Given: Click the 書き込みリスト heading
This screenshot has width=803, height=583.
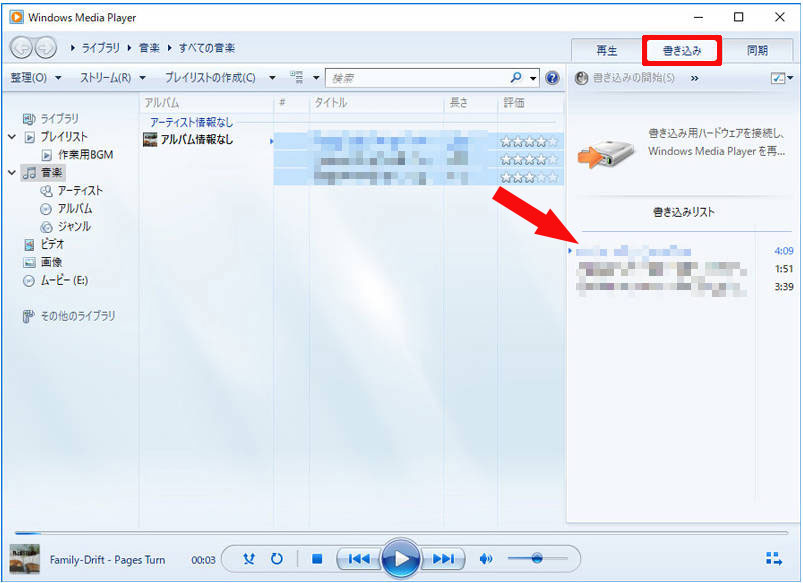Looking at the screenshot, I should tap(684, 212).
